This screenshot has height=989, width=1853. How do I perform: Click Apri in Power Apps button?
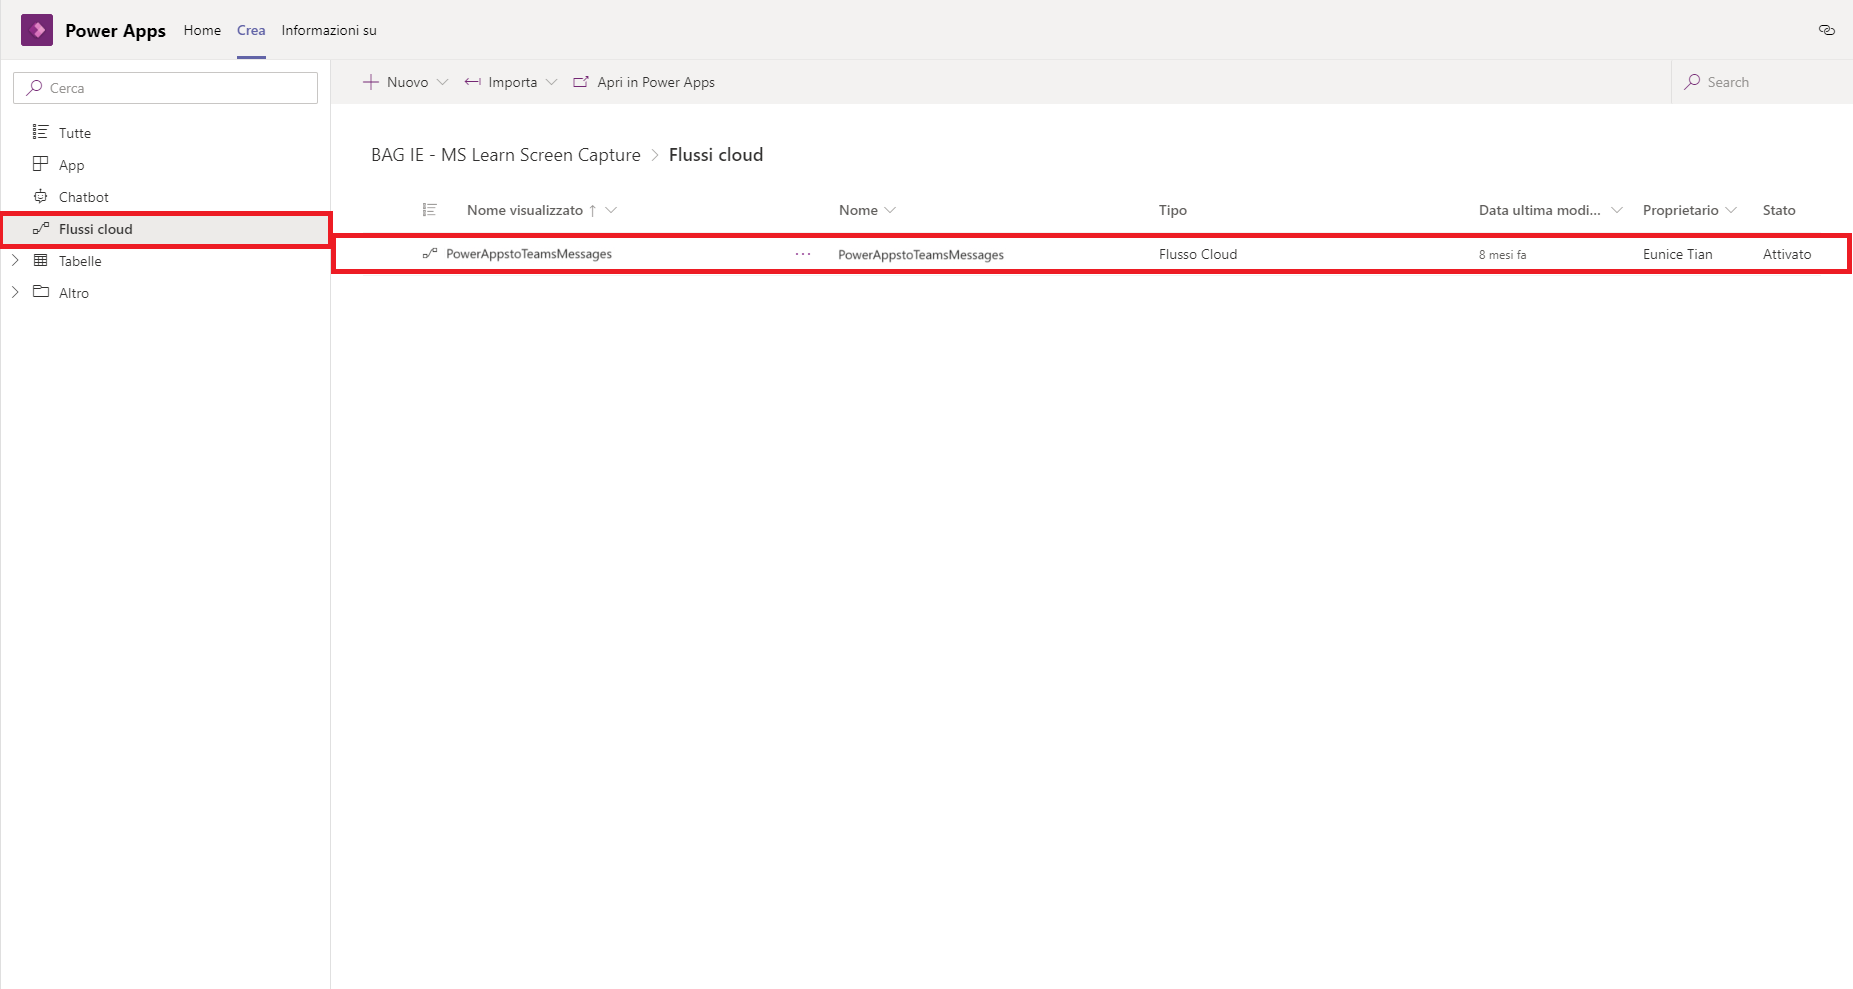click(x=644, y=82)
